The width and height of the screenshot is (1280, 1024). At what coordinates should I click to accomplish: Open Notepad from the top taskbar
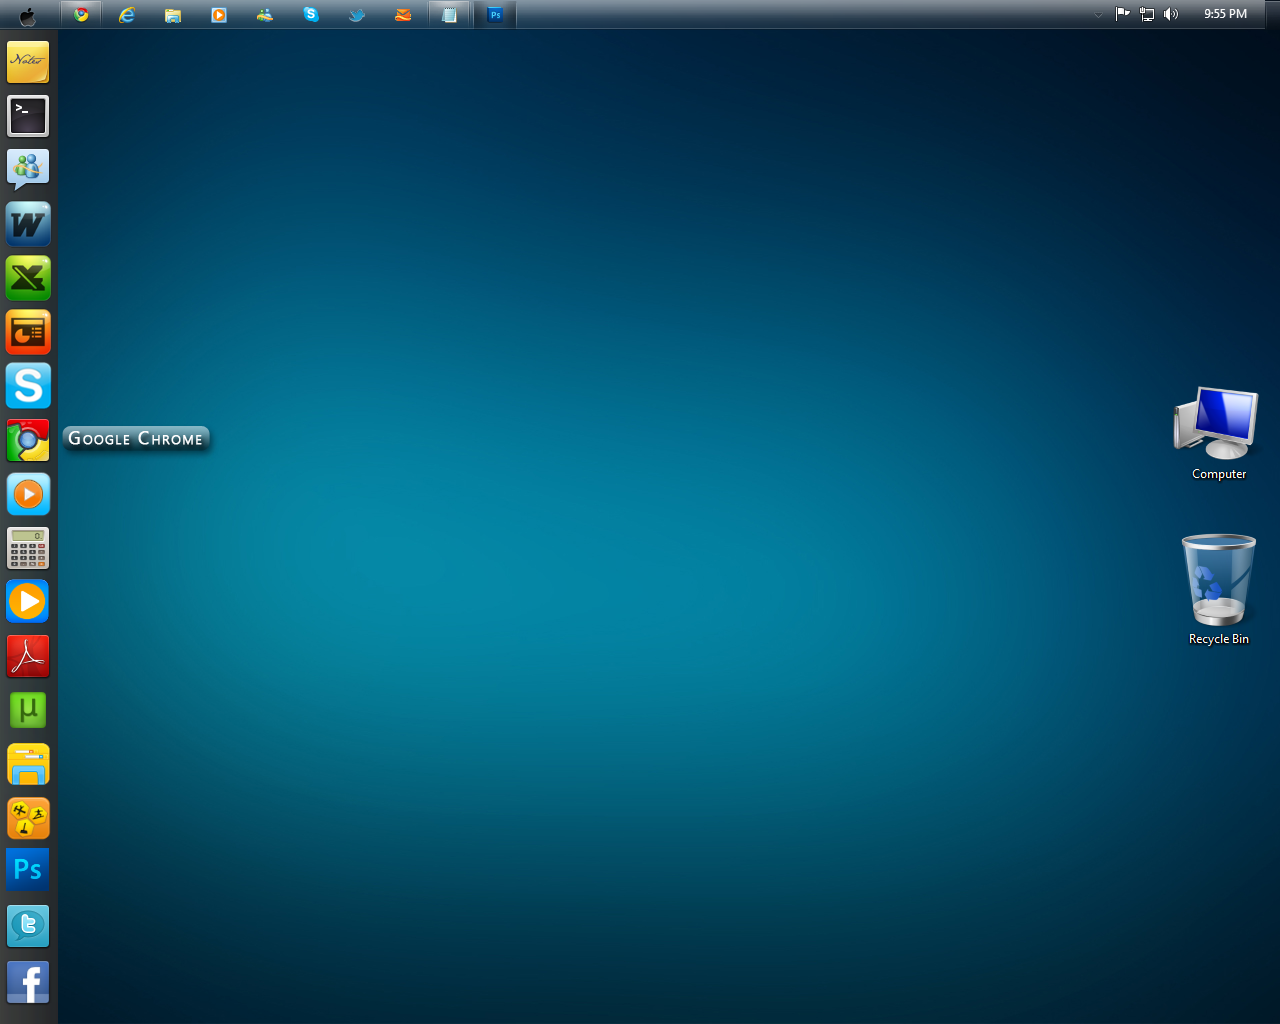coord(449,14)
